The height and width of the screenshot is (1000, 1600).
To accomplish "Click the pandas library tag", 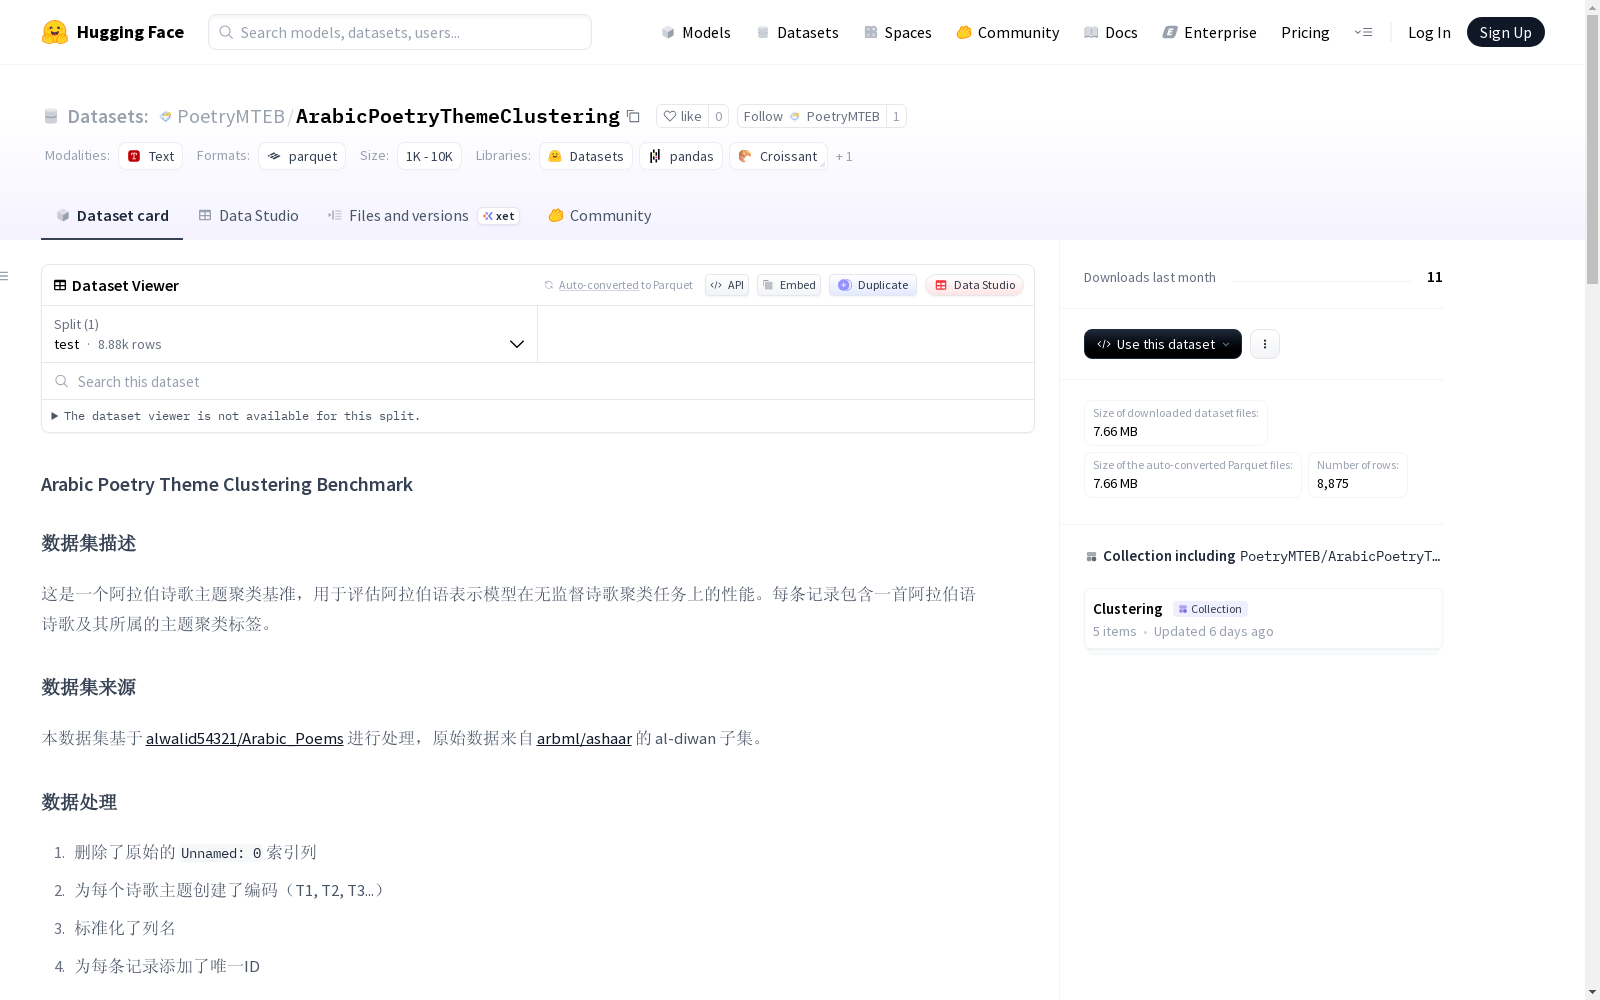I will coord(681,156).
